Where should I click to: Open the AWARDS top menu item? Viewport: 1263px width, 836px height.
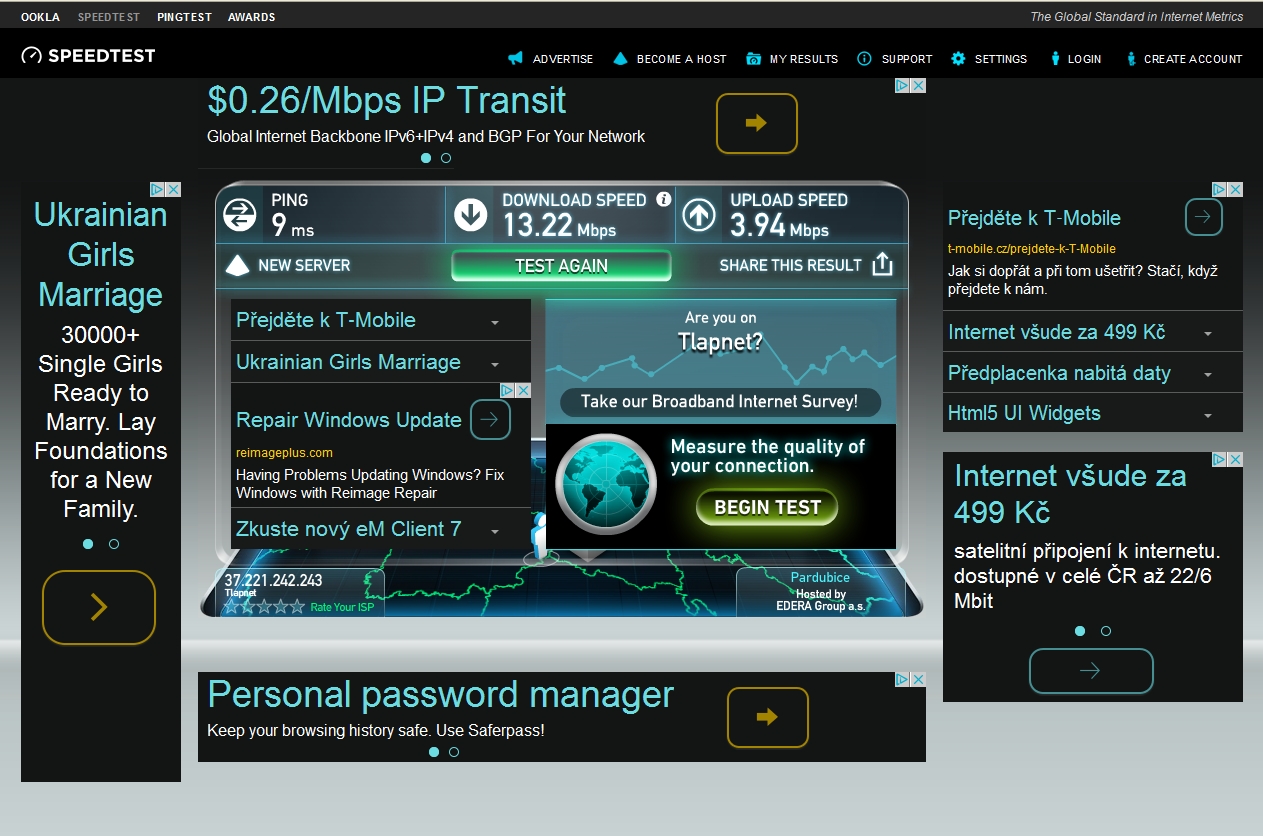tap(251, 17)
